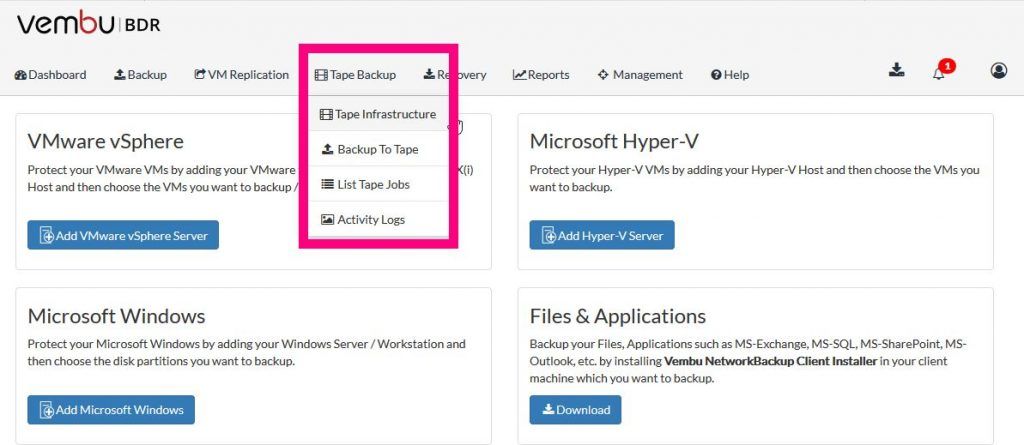Viewport: 1024px width, 445px height.
Task: Open the user profile icon
Action: pyautogui.click(x=999, y=71)
